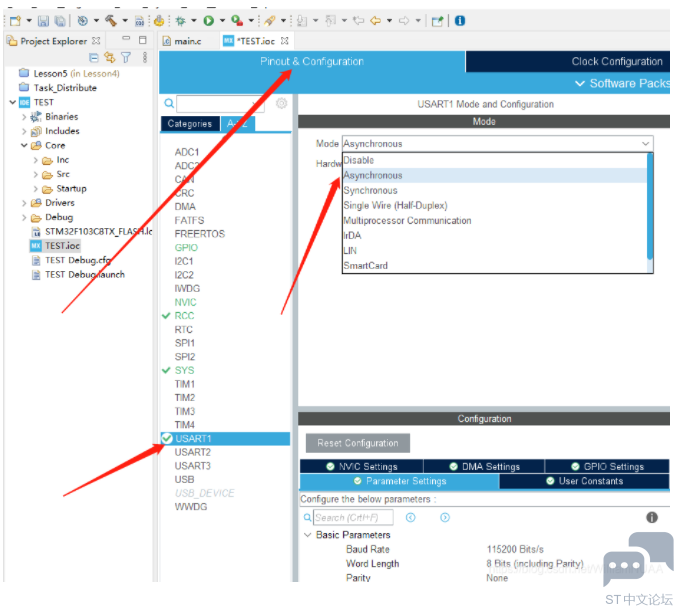Open the DMA Settings tab
682x615 pixels.
[x=484, y=466]
